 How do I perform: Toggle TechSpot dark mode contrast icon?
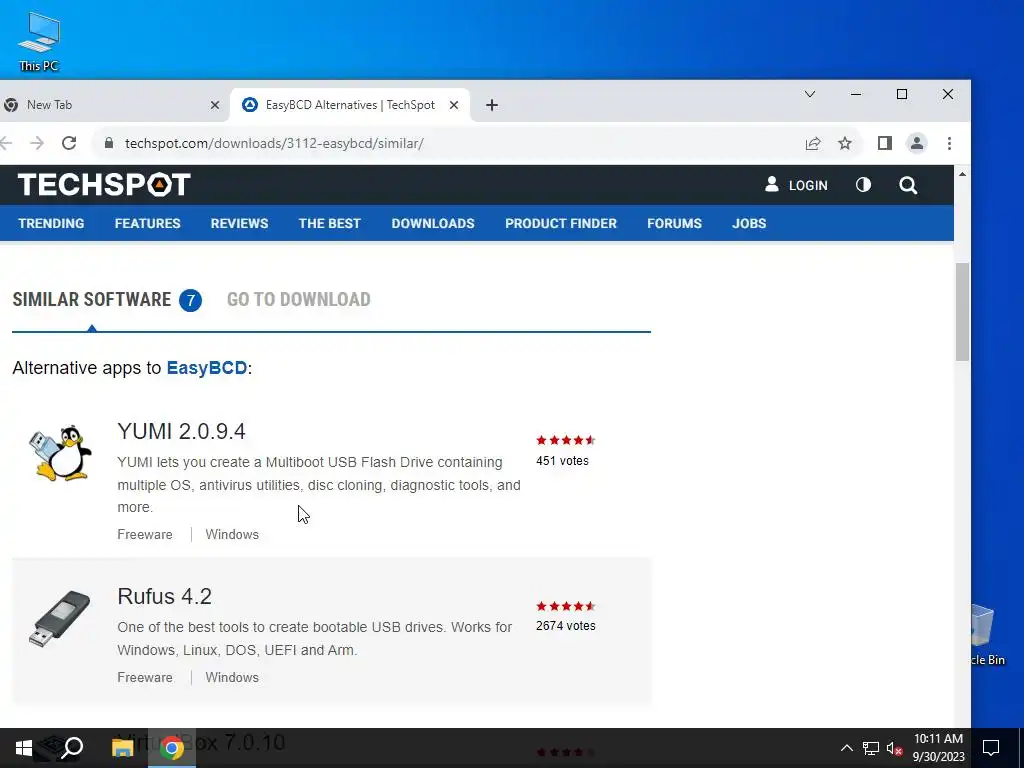coord(863,185)
